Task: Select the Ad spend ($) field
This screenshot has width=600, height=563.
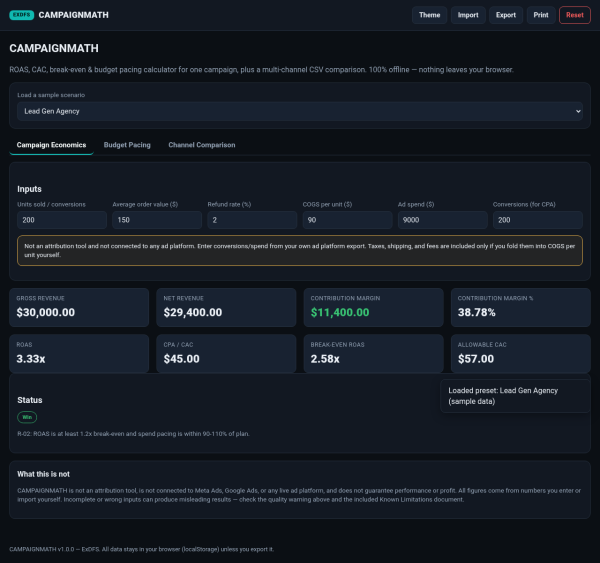Action: [x=443, y=220]
